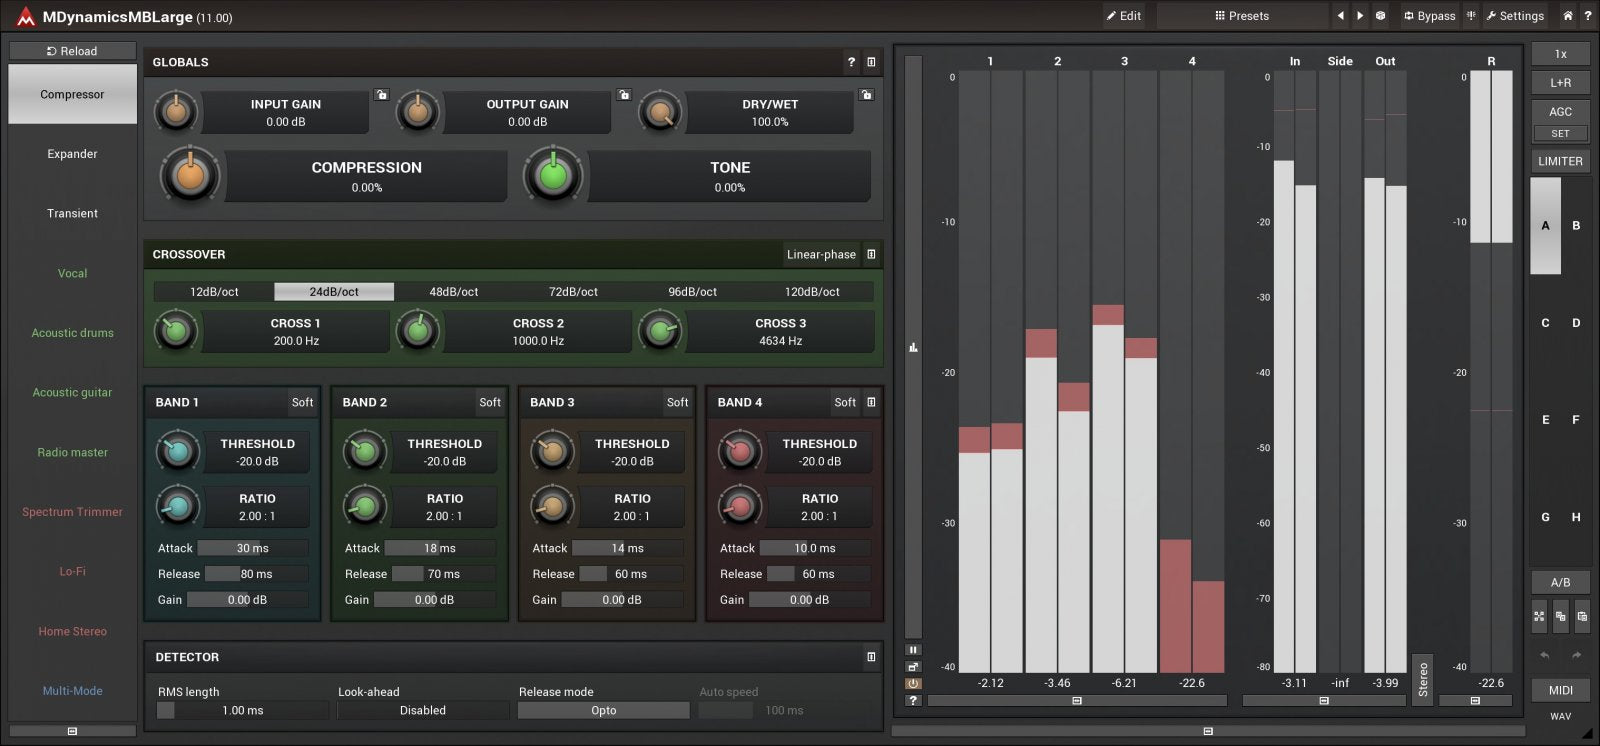This screenshot has width=1600, height=746.
Task: Click the Reload button
Action: (x=72, y=51)
